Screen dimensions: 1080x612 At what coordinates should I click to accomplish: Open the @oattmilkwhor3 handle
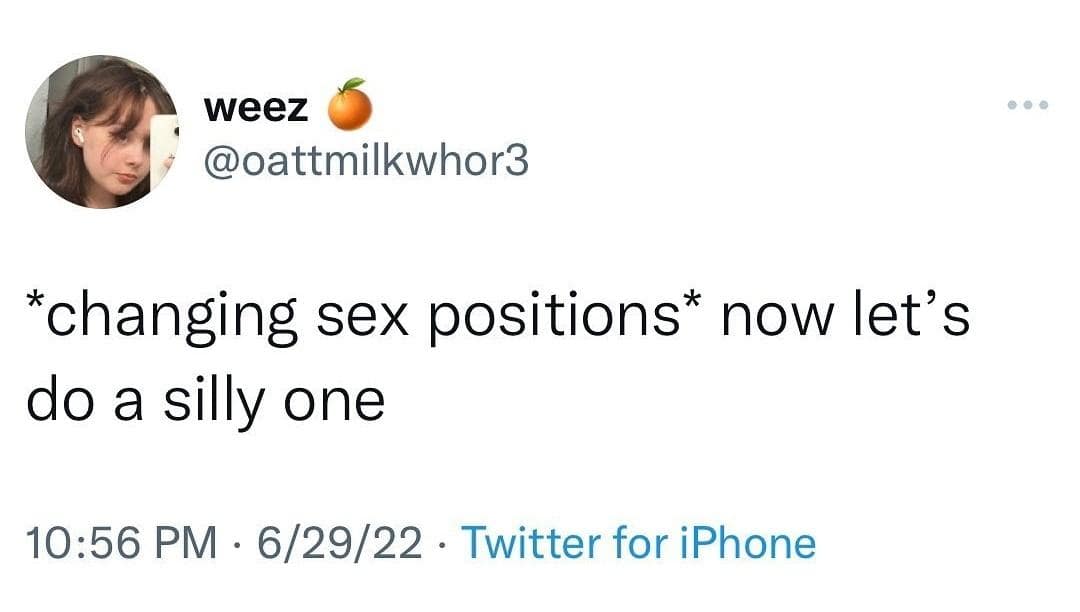pos(364,160)
